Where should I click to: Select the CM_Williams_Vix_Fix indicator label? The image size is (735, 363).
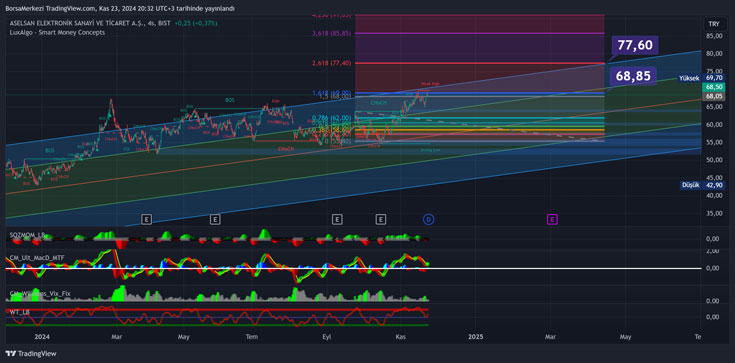[40, 294]
